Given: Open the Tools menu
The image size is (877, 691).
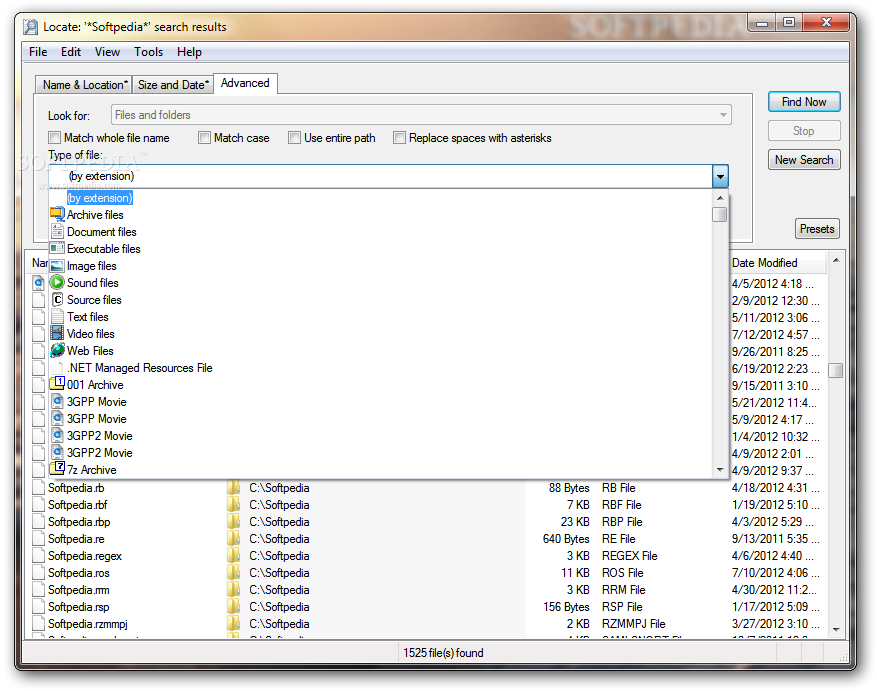Looking at the screenshot, I should (148, 52).
